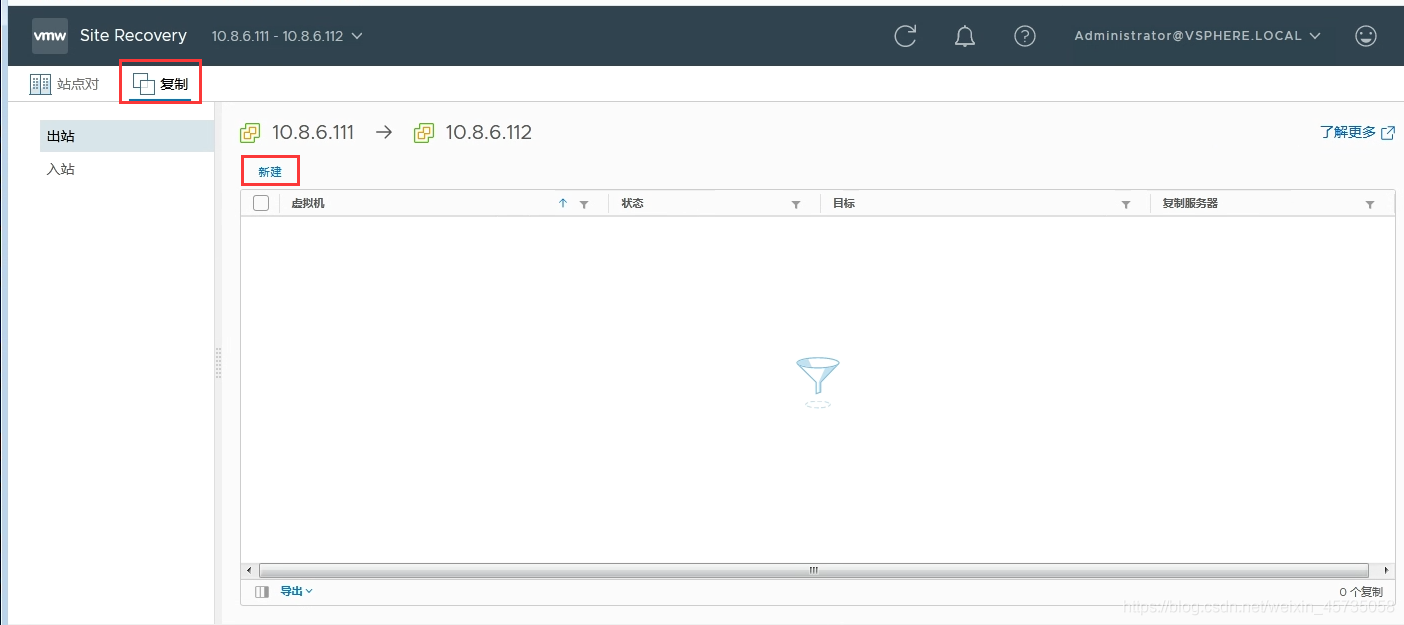Image resolution: width=1404 pixels, height=625 pixels.
Task: Open the 导出 dropdown
Action: tap(296, 591)
